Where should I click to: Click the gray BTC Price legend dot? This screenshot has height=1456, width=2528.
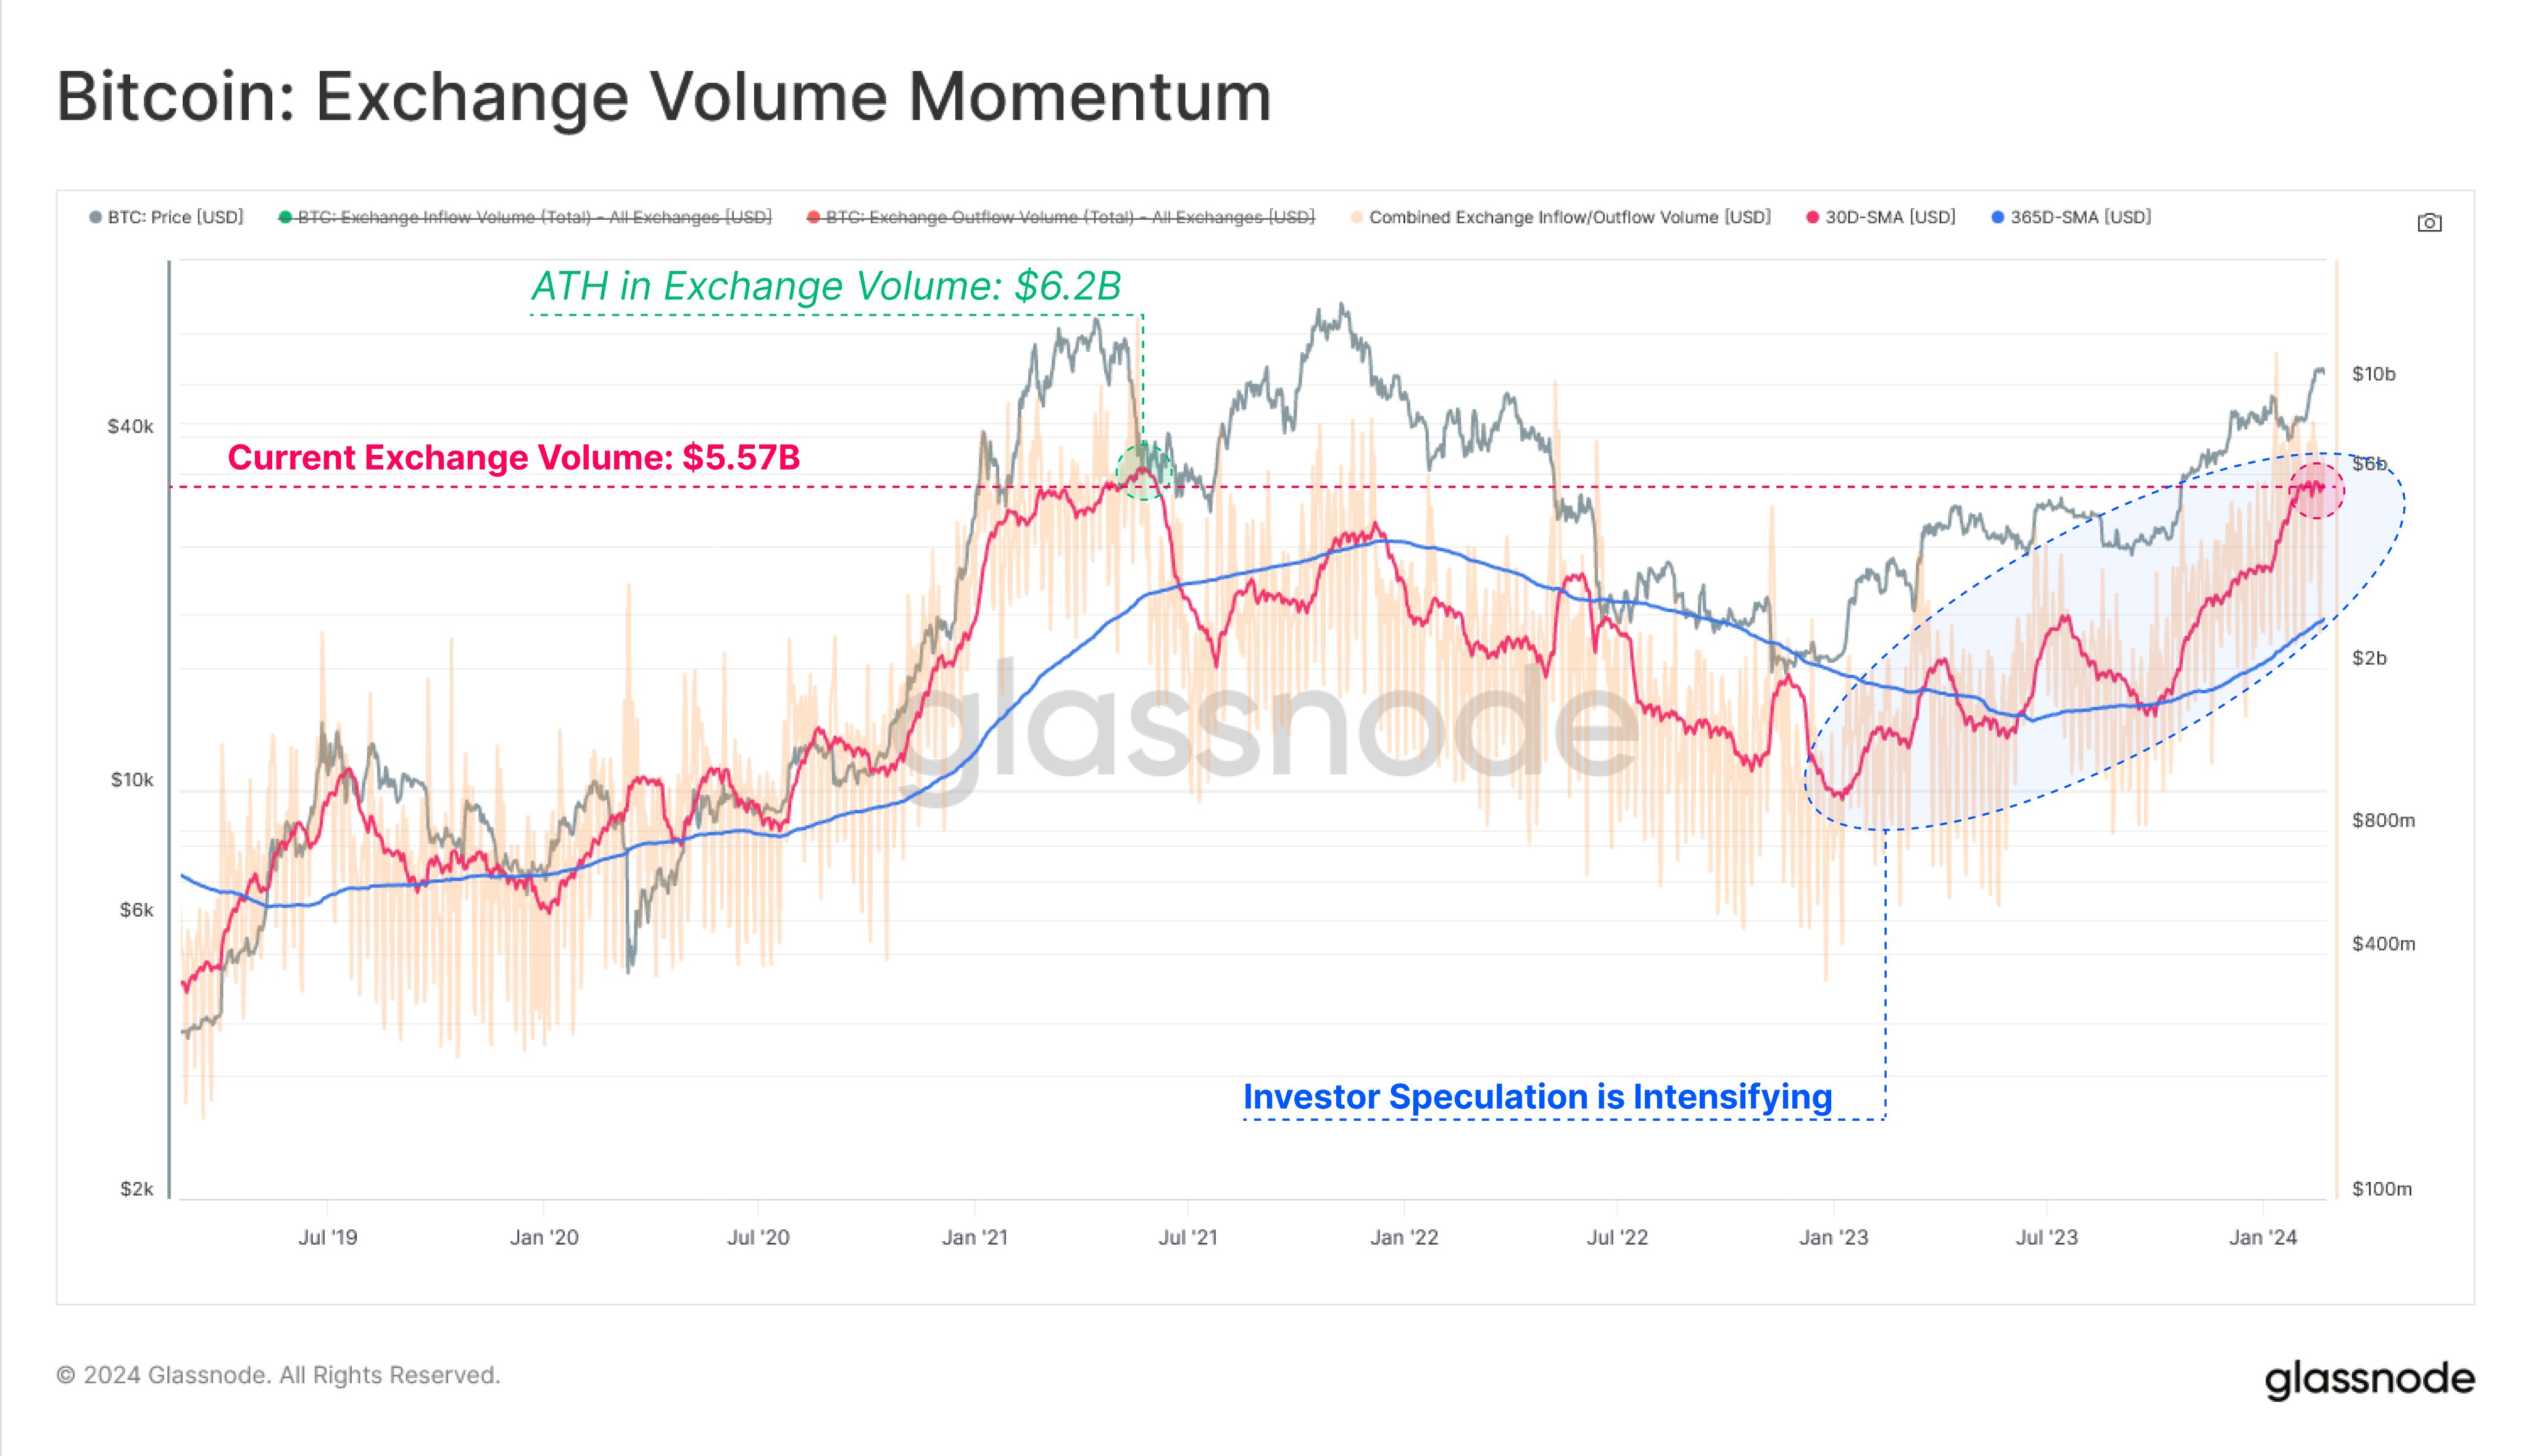95,217
